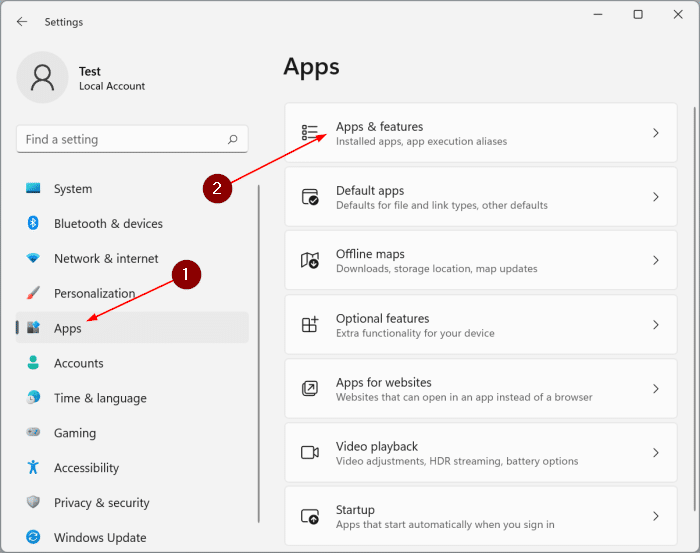Click the search magnifier icon
The width and height of the screenshot is (700, 553).
pos(233,139)
